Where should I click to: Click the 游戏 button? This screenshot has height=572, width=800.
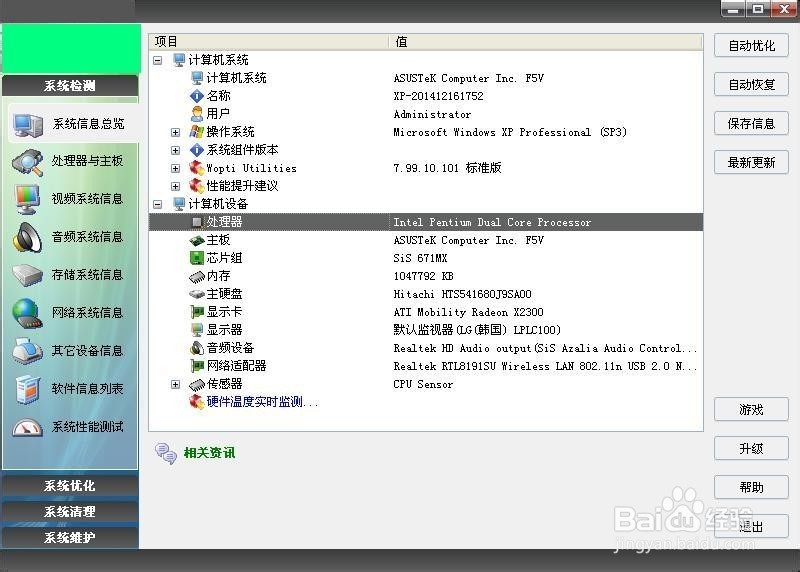(752, 409)
